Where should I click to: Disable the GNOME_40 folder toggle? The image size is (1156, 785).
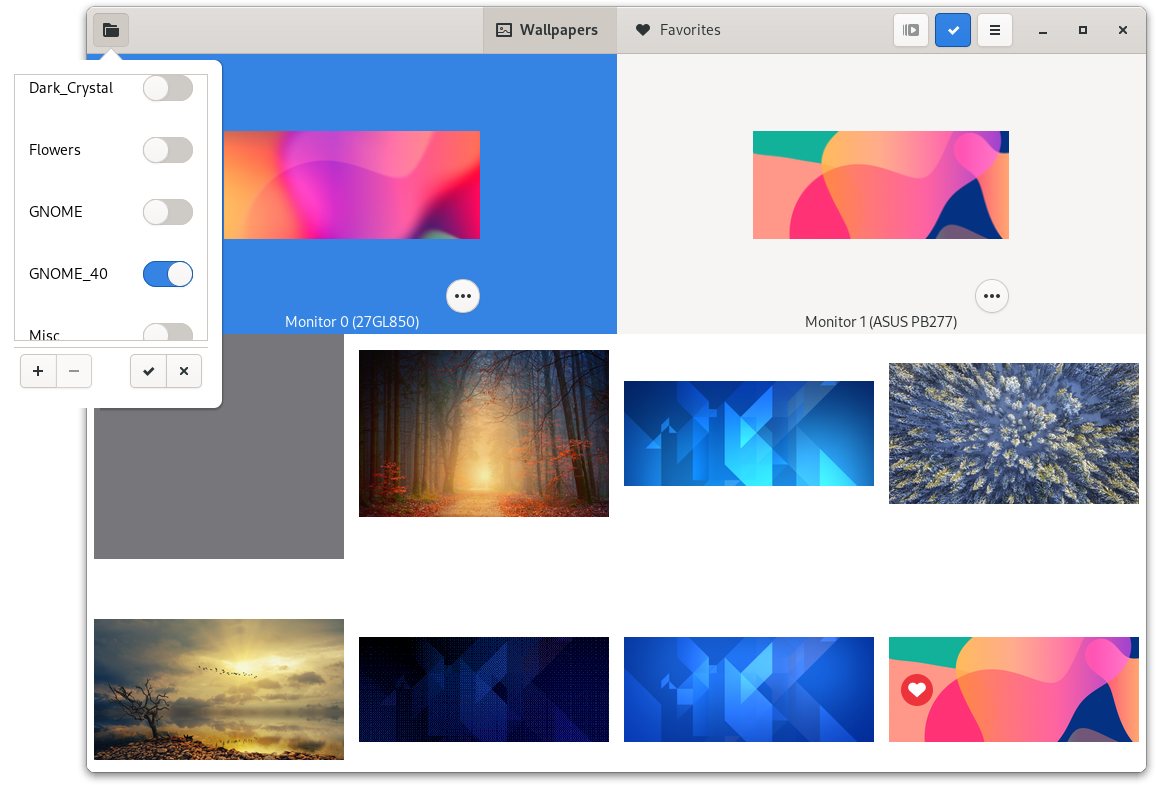coord(167,273)
